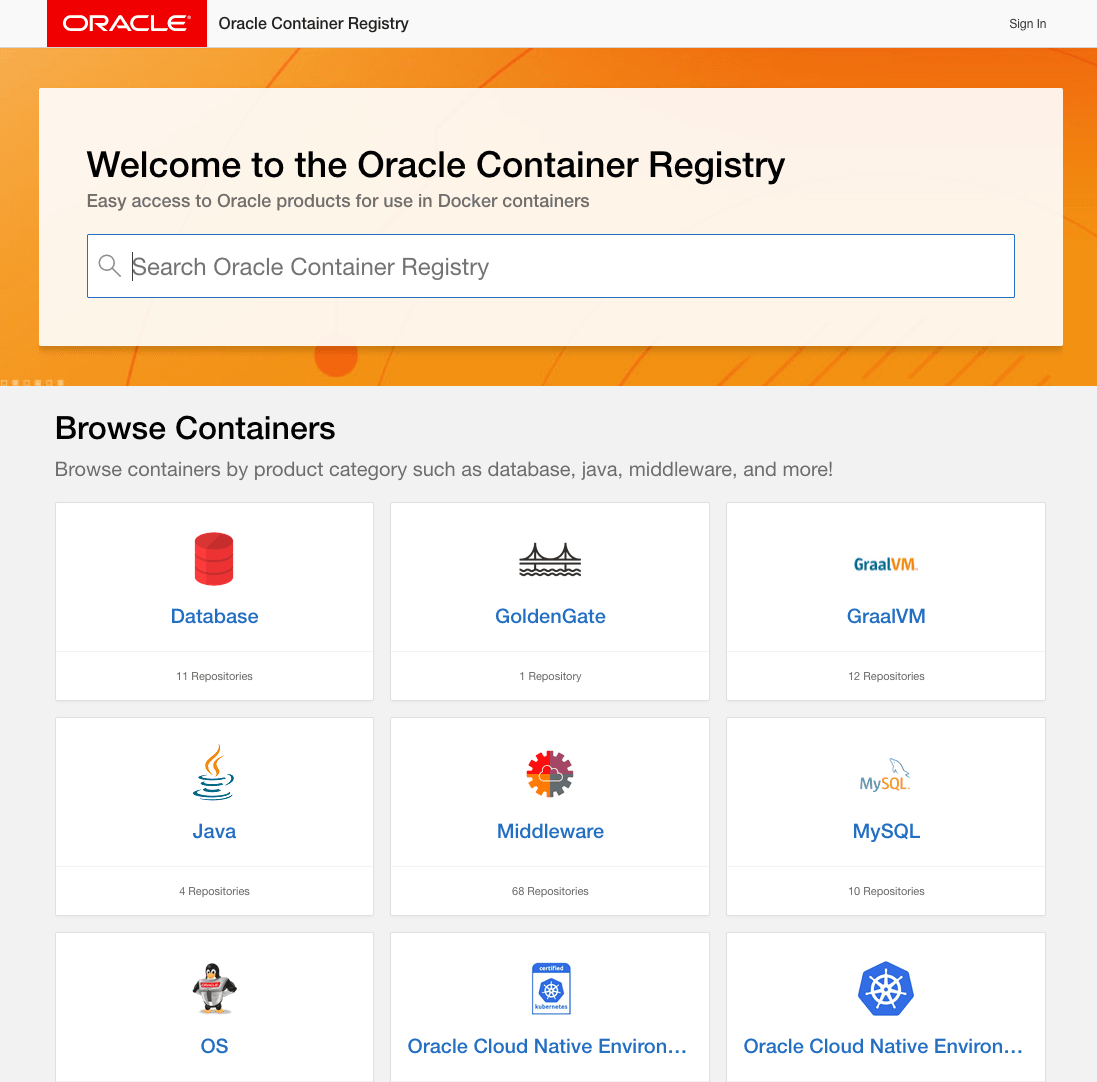Click the Middleware gear cloud icon
Image resolution: width=1097 pixels, height=1082 pixels.
pos(550,774)
